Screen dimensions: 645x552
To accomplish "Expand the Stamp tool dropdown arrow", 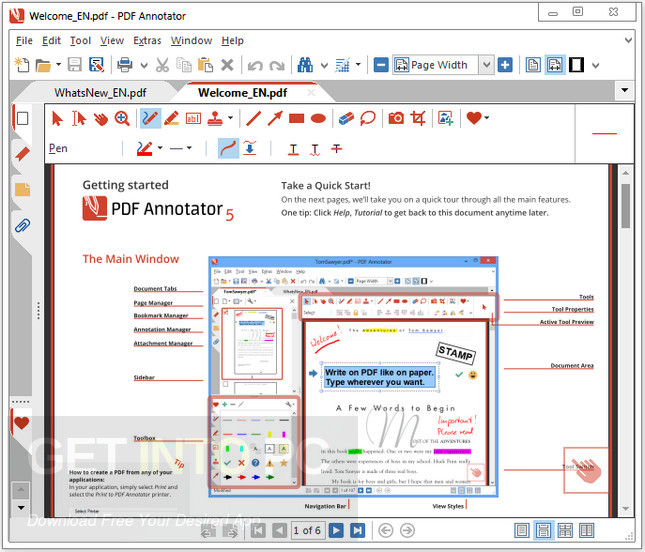I will coord(230,118).
